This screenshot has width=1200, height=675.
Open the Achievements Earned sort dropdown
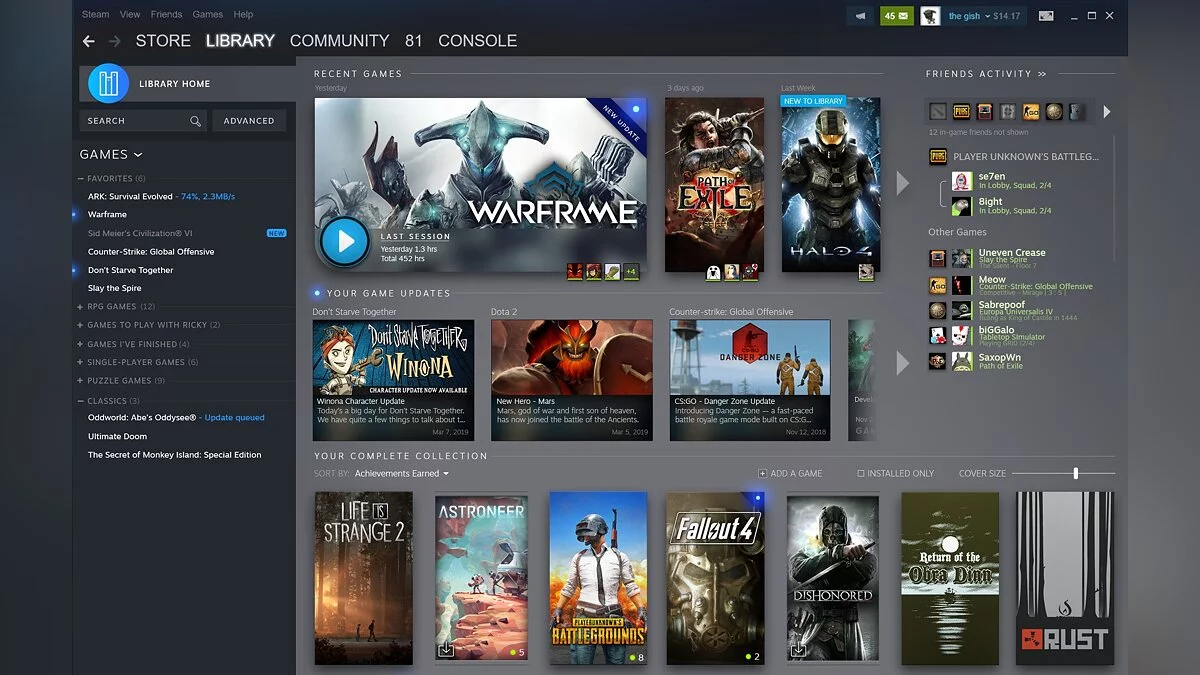(x=402, y=473)
